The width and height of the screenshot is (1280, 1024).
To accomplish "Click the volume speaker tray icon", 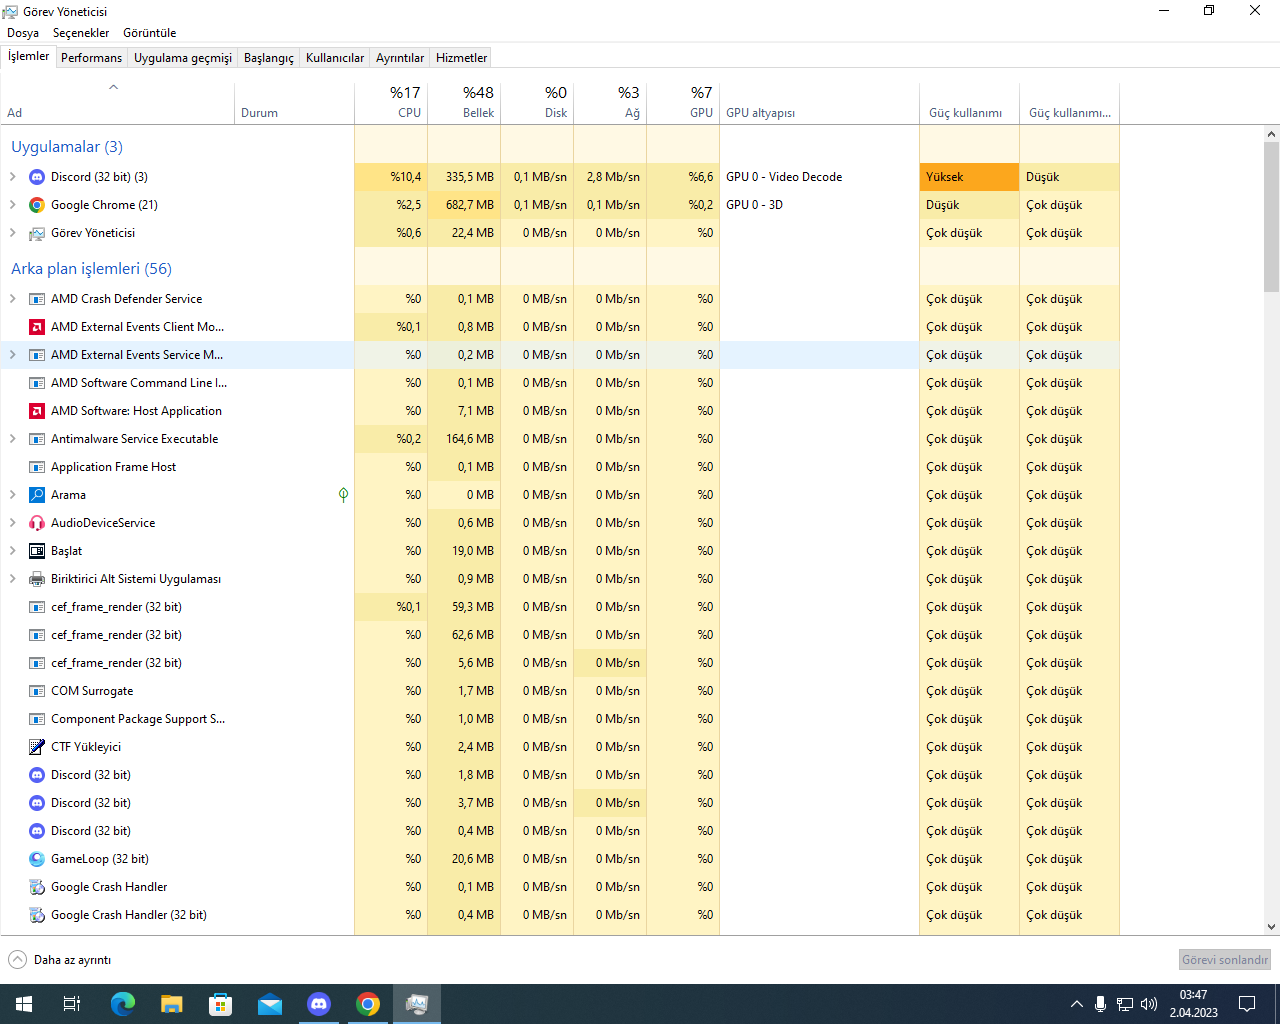I will 1149,1004.
